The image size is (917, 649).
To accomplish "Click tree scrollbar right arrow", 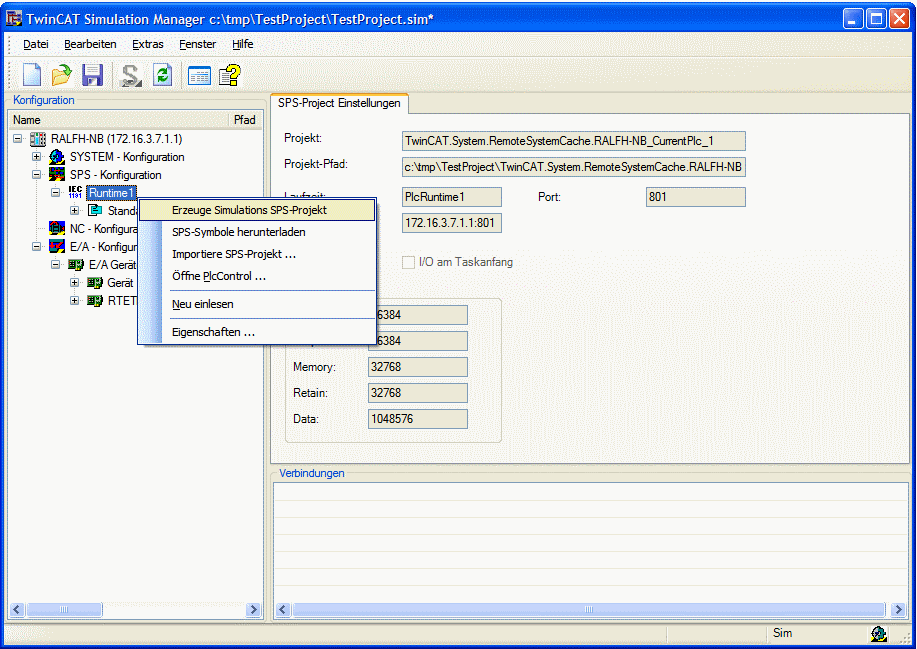I will pos(253,609).
